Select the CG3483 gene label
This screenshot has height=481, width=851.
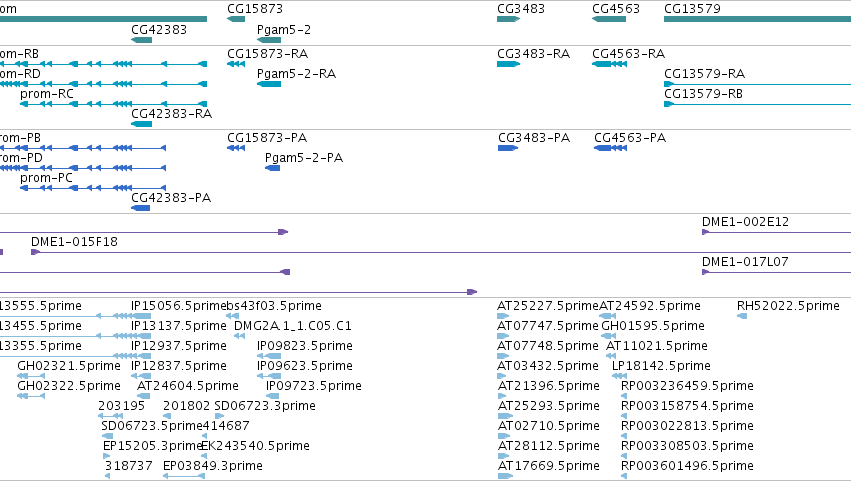click(521, 9)
